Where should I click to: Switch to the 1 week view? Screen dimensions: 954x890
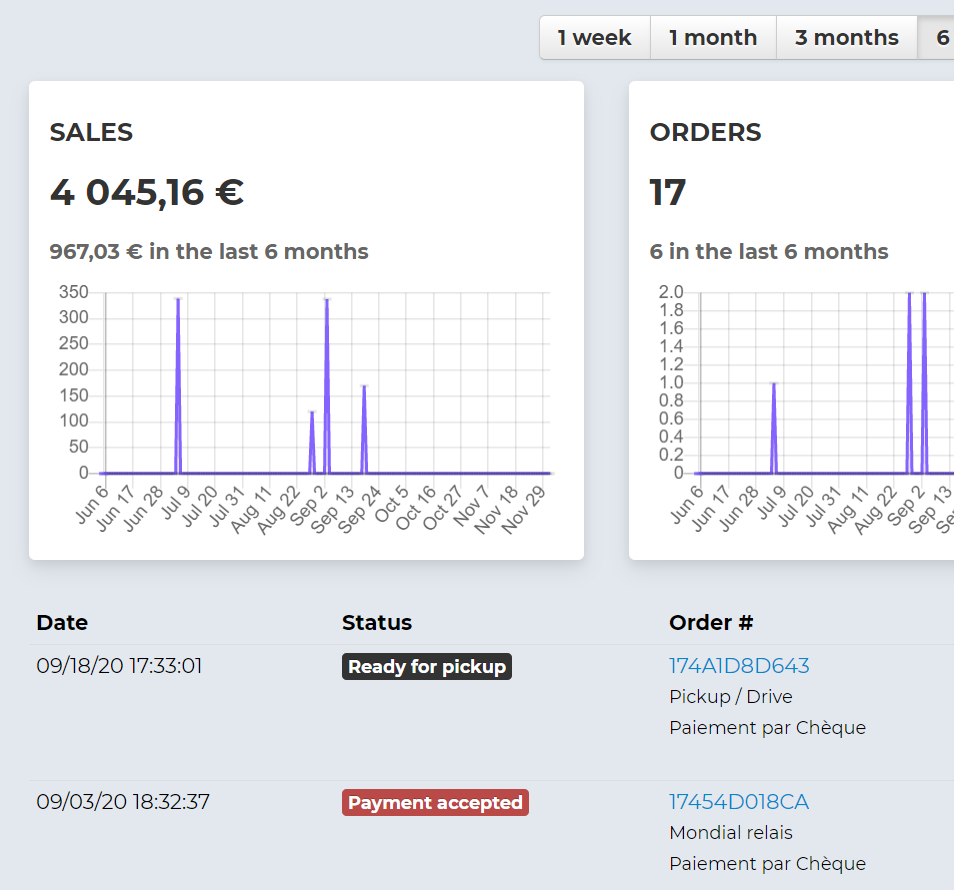(x=594, y=37)
